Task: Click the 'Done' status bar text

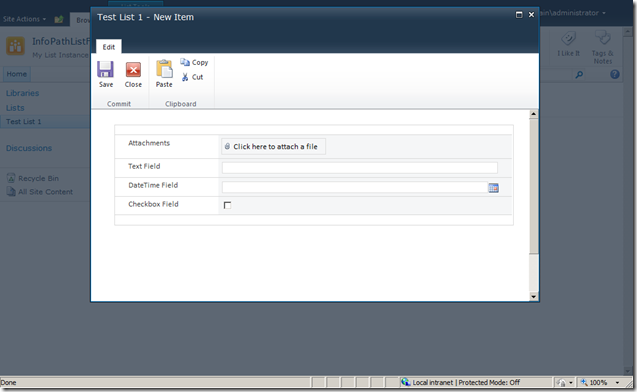Action: pos(8,382)
